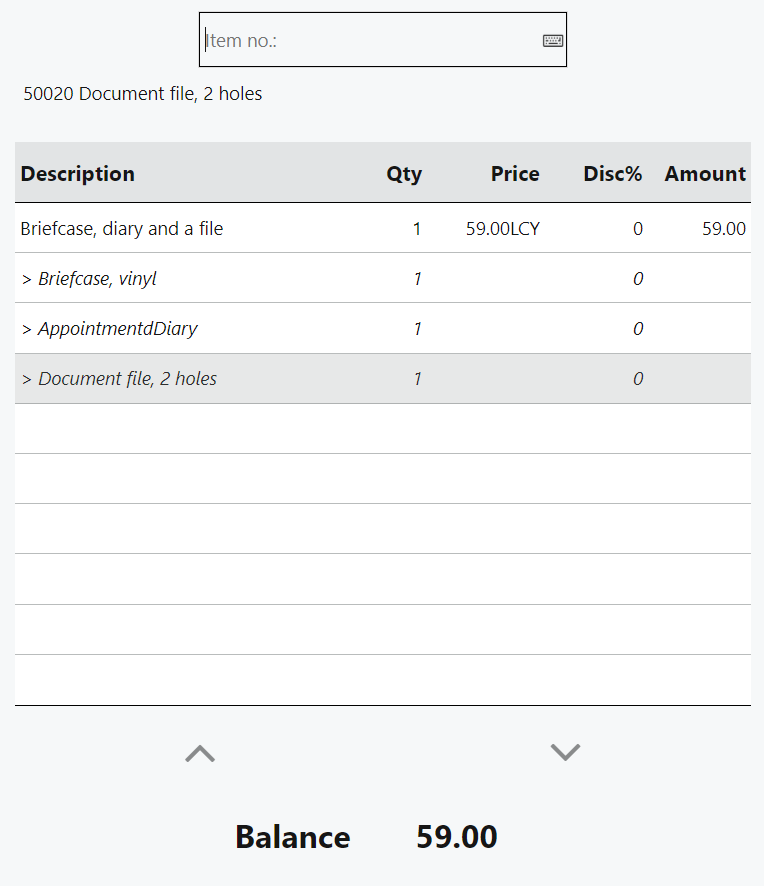Click the Price column header
The image size is (764, 886).
tap(515, 174)
